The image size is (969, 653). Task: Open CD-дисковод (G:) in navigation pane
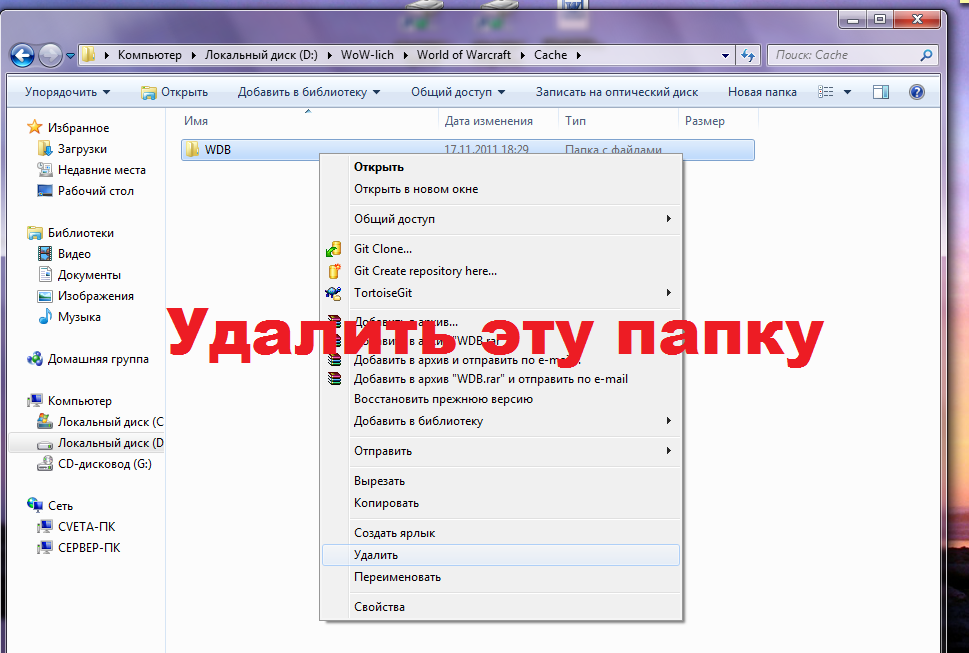click(104, 464)
